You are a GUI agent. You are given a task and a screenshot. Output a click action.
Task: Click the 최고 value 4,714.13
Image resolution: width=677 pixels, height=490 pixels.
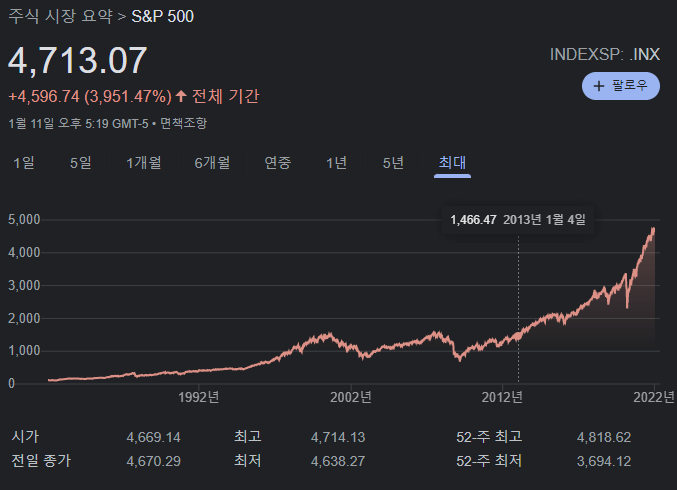[338, 437]
